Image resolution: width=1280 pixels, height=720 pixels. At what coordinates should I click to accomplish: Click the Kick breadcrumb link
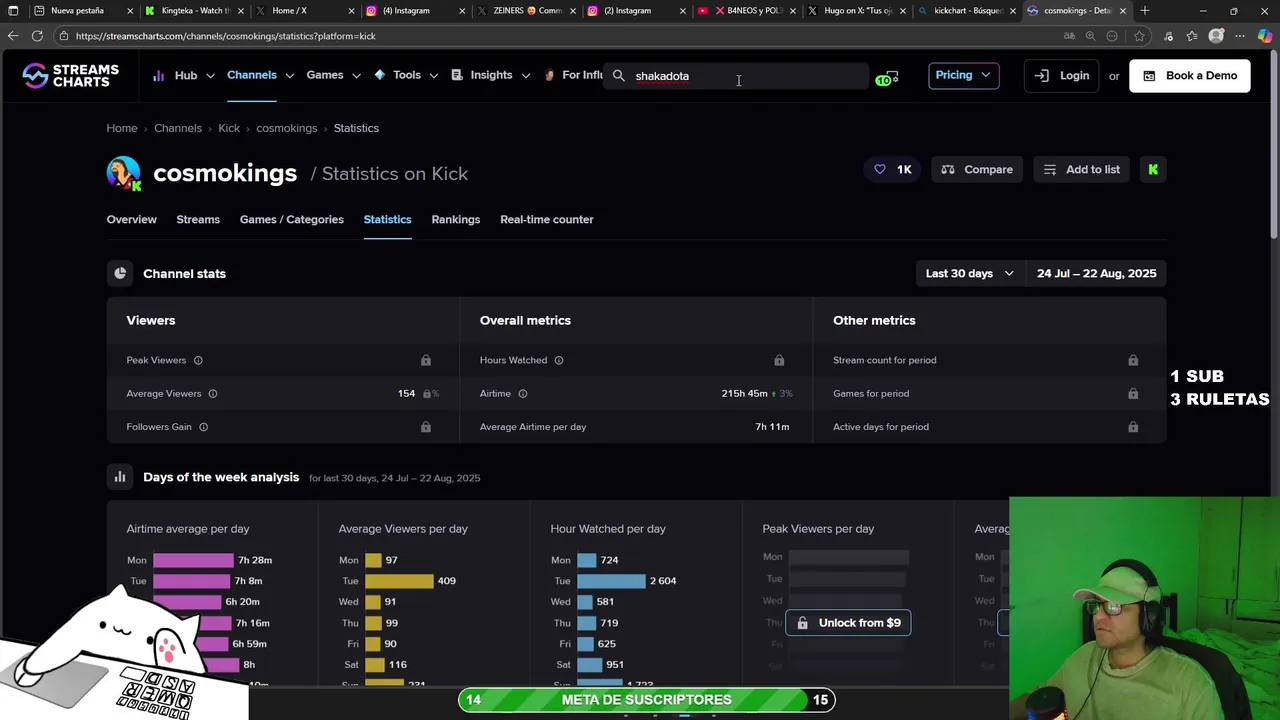pyautogui.click(x=229, y=128)
